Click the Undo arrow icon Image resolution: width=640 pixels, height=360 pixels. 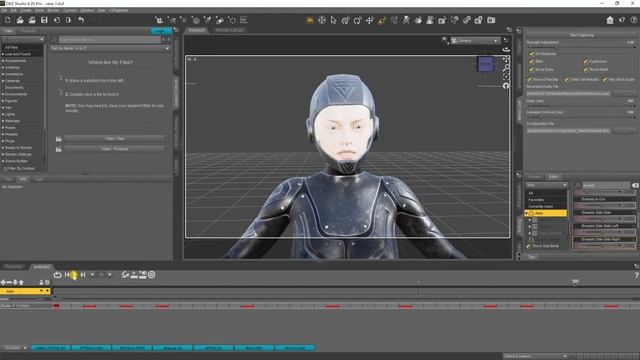click(81, 20)
